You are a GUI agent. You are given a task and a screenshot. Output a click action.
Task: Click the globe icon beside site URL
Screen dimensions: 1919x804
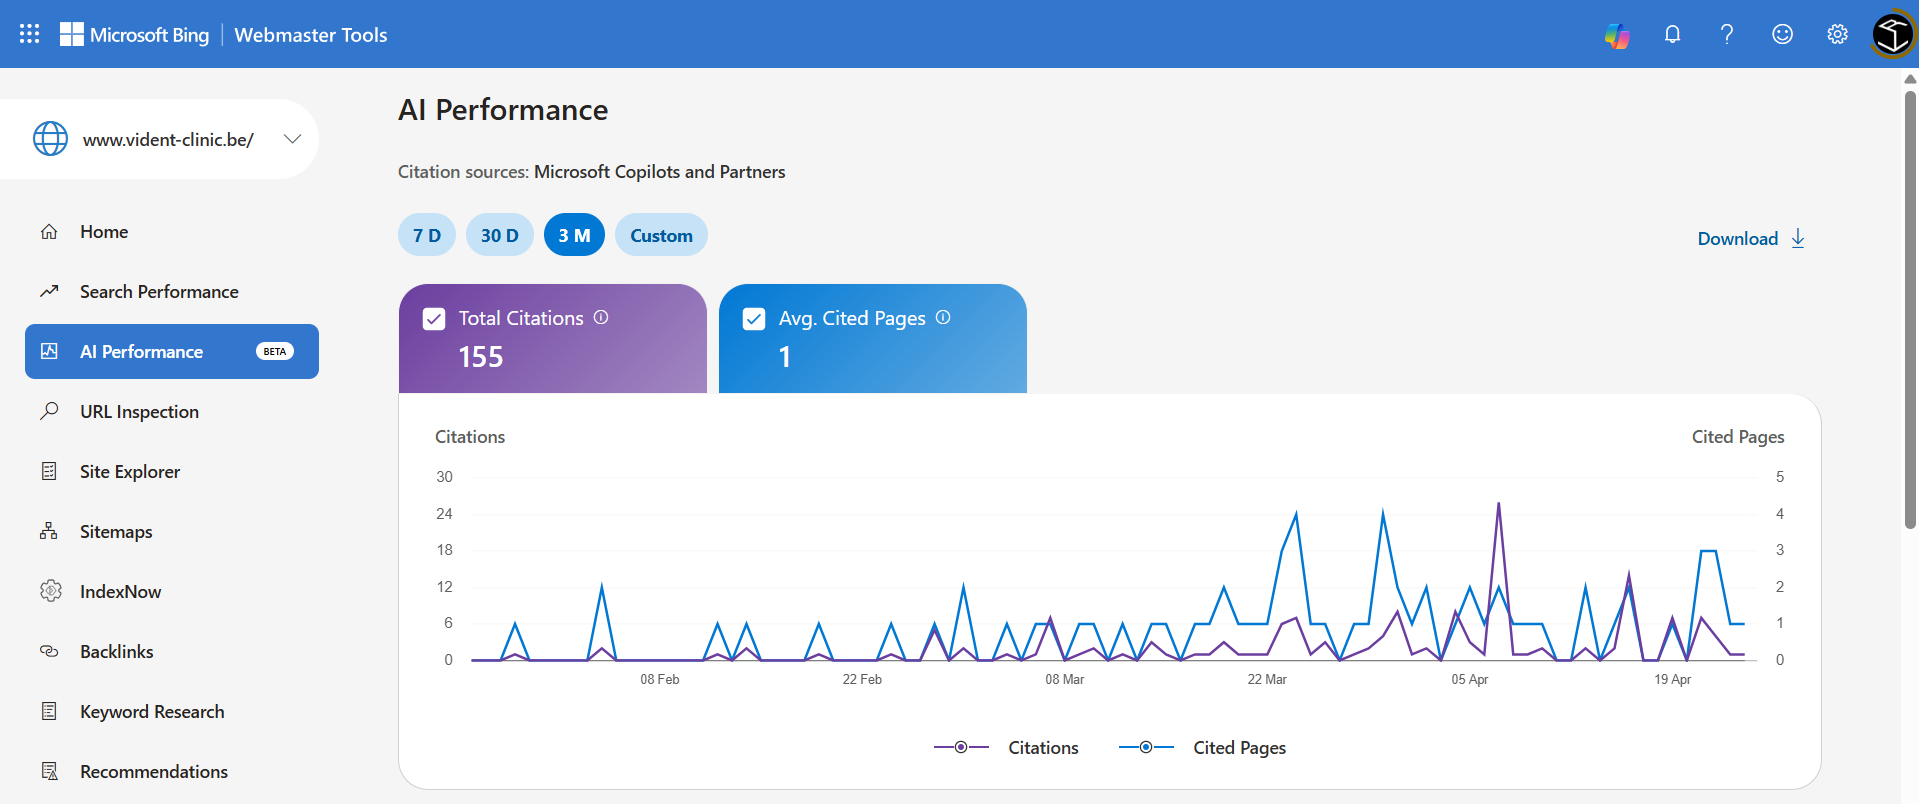[50, 139]
